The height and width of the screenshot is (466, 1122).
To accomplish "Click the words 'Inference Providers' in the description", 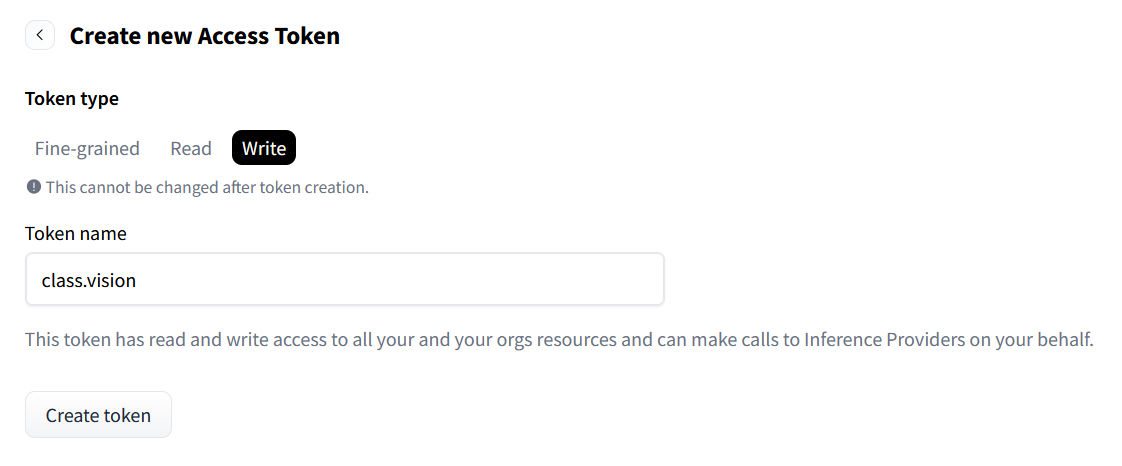I will pyautogui.click(x=884, y=339).
